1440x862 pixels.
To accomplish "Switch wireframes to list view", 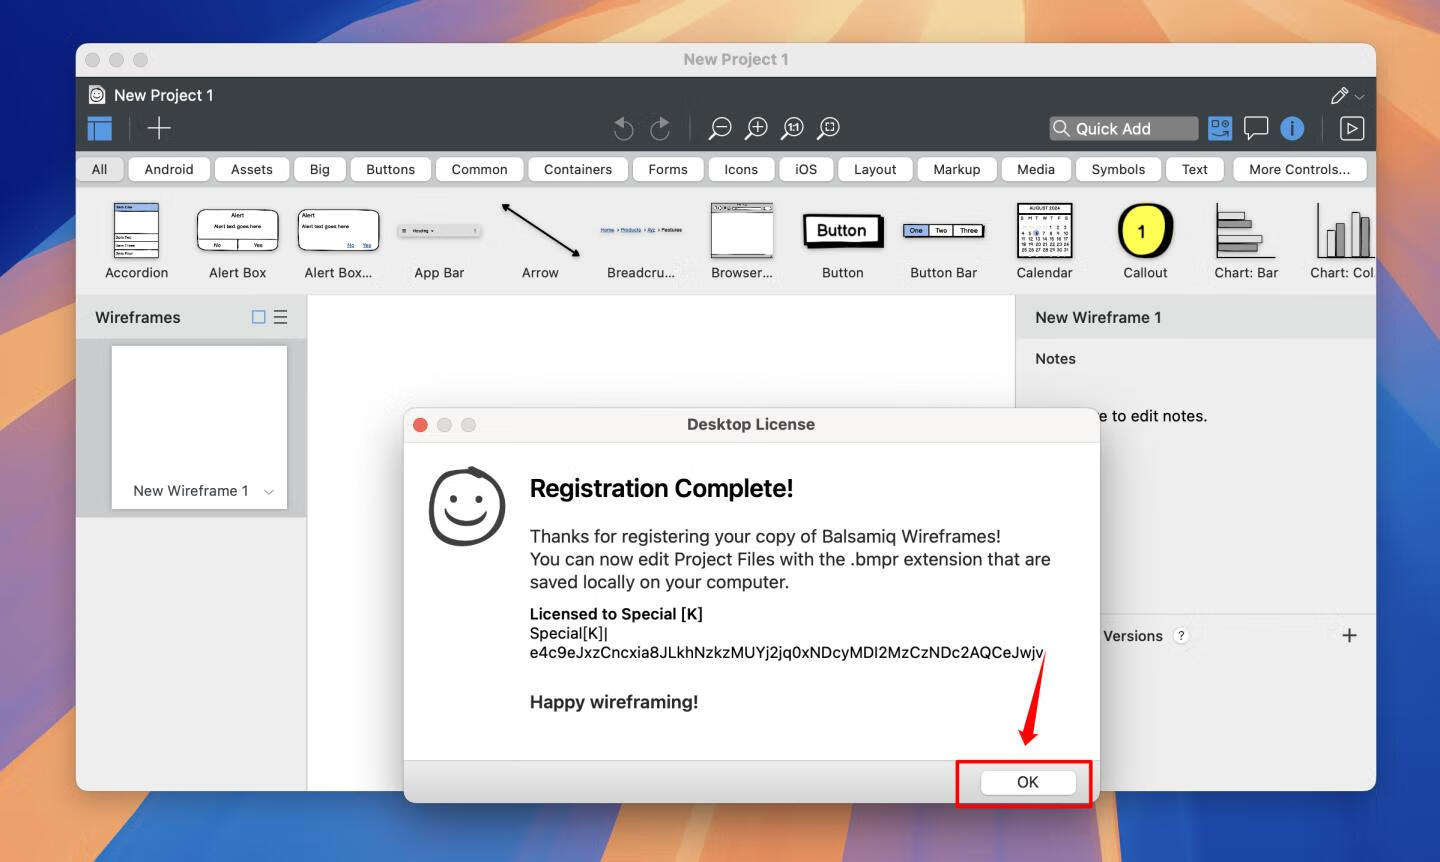I will 281,317.
